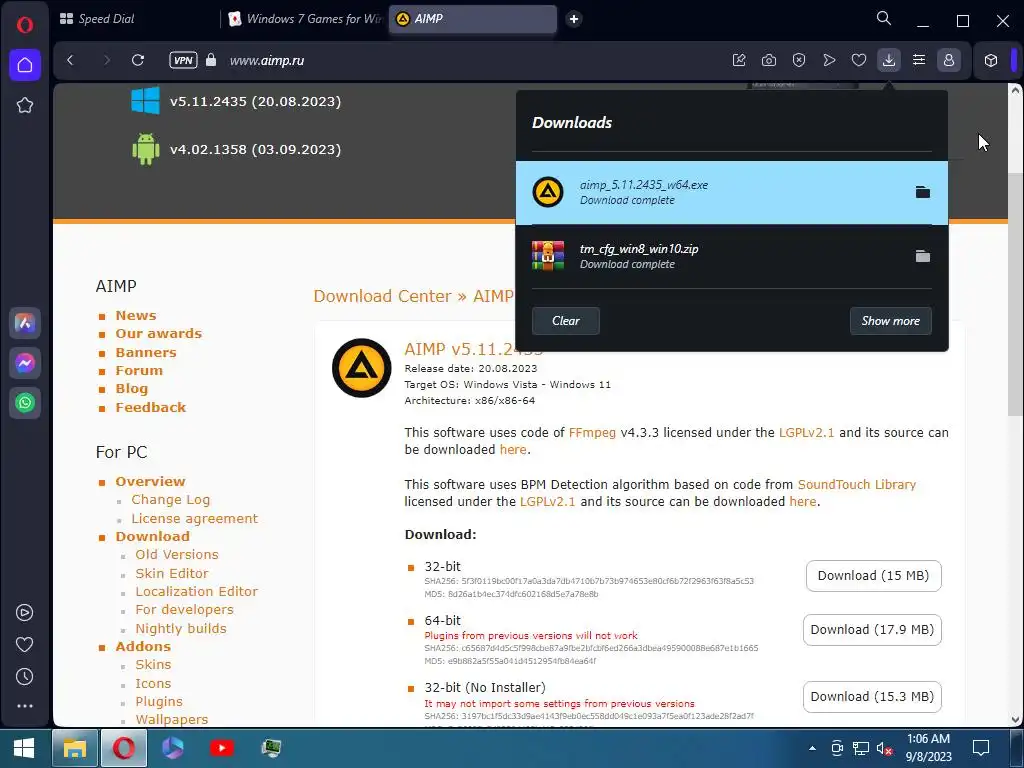The height and width of the screenshot is (768, 1024).
Task: Open the SoundTouch Library link
Action: click(x=857, y=485)
